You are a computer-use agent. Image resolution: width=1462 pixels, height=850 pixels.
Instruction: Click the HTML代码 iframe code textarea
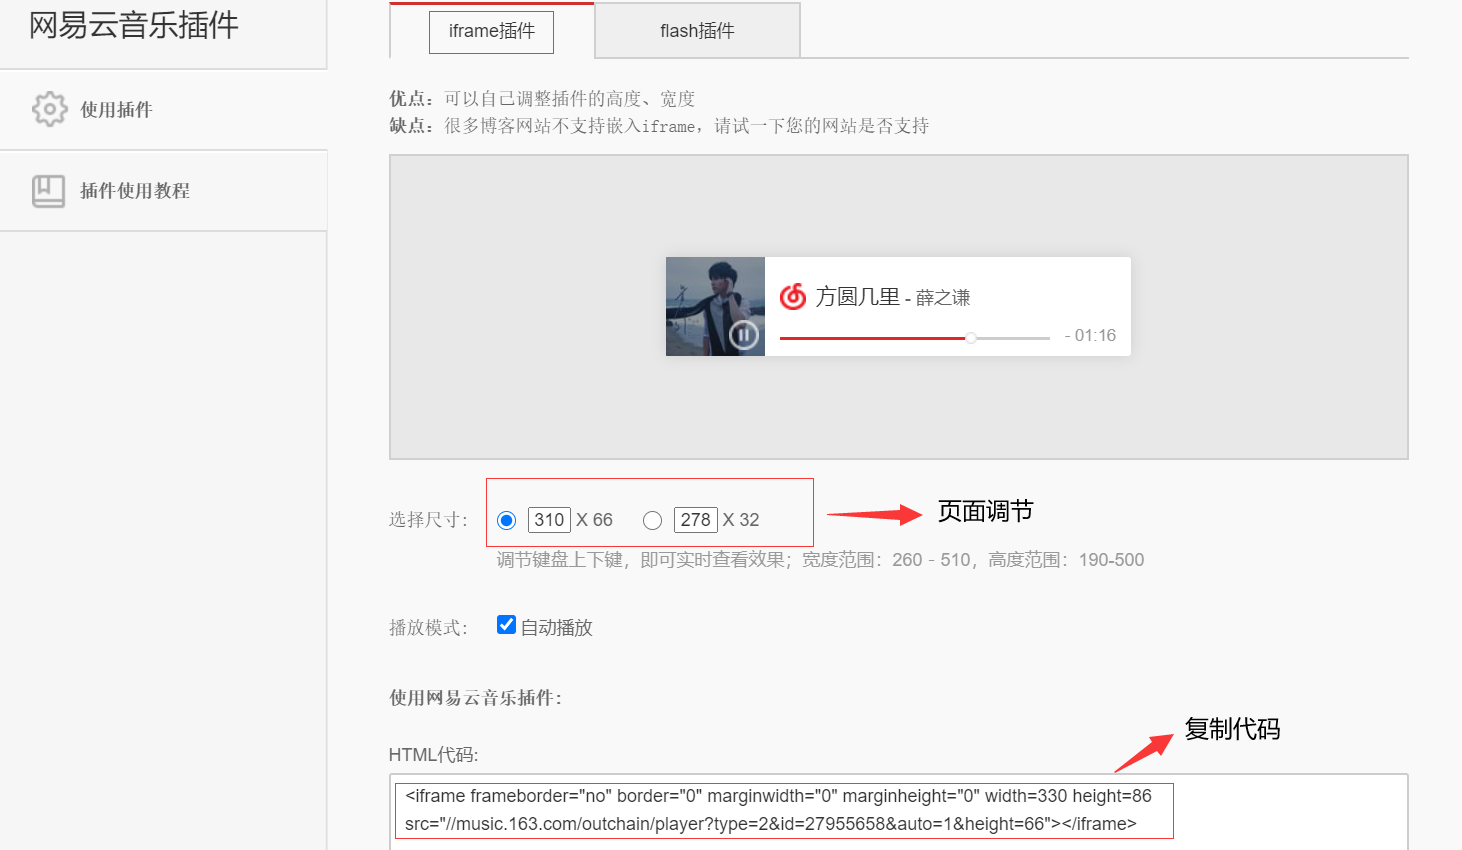click(x=898, y=812)
